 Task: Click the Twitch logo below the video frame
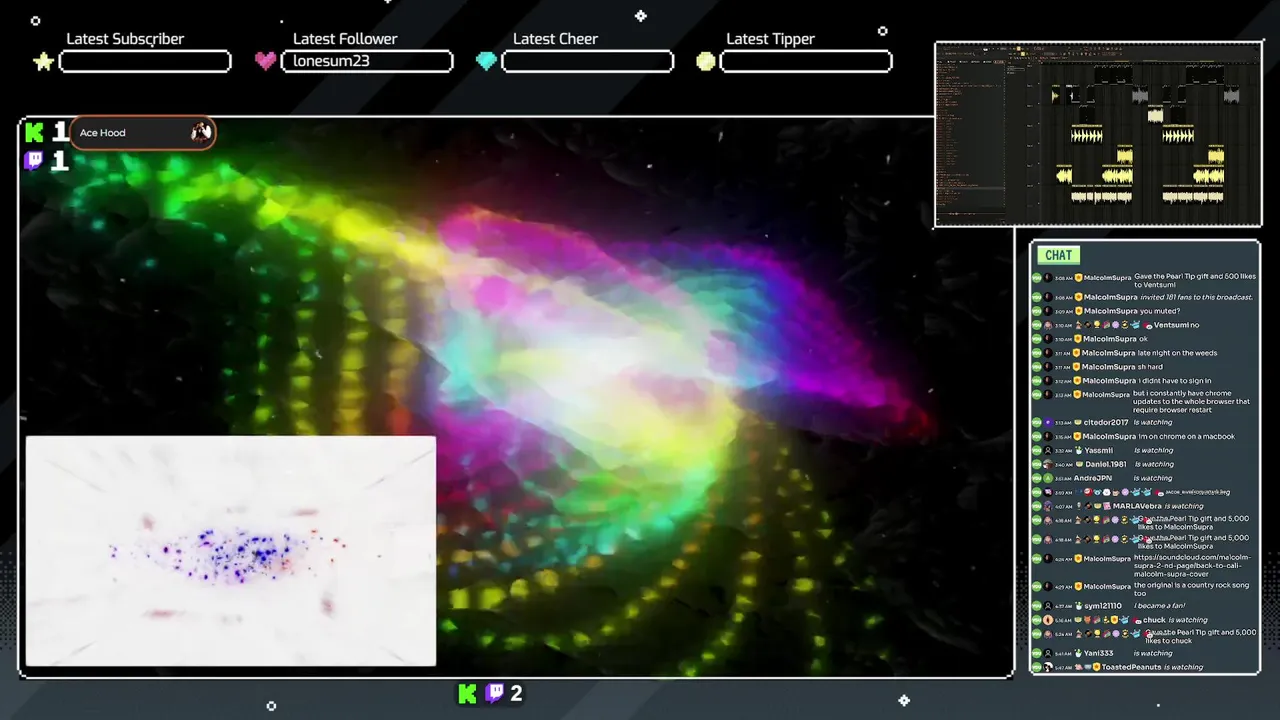tap(494, 693)
